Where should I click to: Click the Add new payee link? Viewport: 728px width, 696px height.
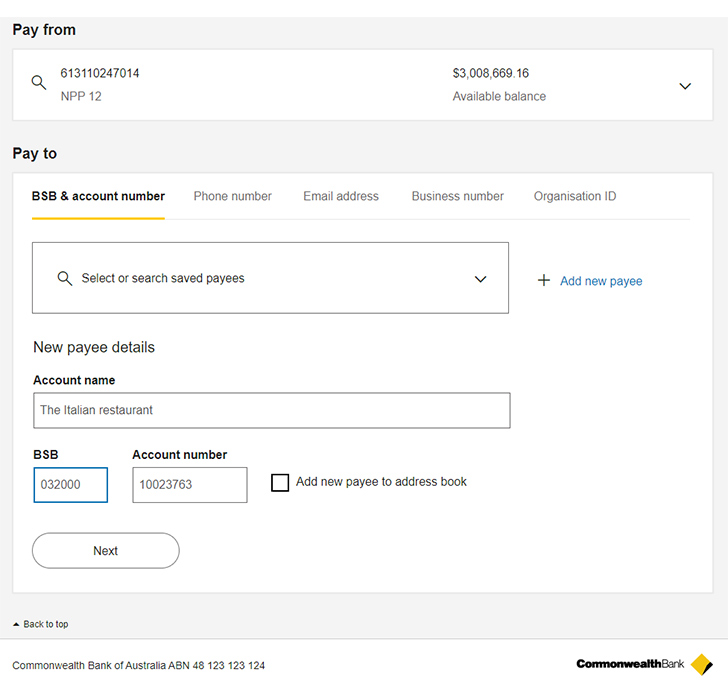[x=601, y=281]
